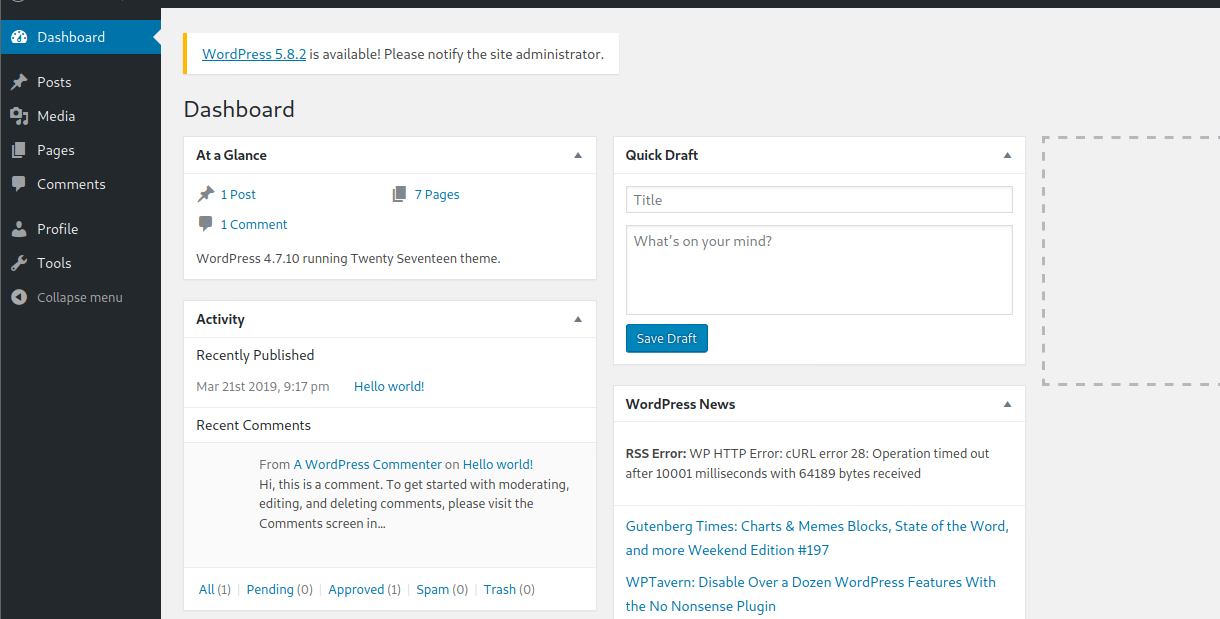Click the Profile person icon in sidebar
This screenshot has height=619, width=1220.
coord(19,229)
